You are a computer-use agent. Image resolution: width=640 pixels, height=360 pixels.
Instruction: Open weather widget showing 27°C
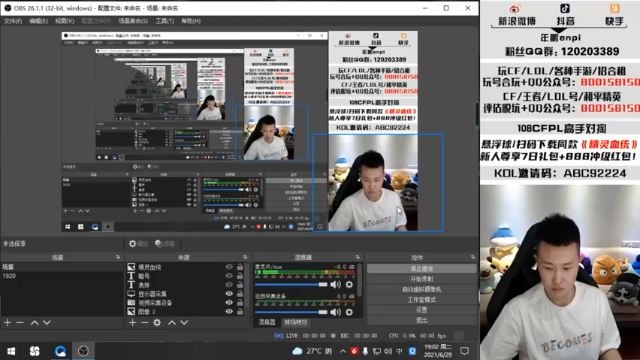tap(312, 351)
